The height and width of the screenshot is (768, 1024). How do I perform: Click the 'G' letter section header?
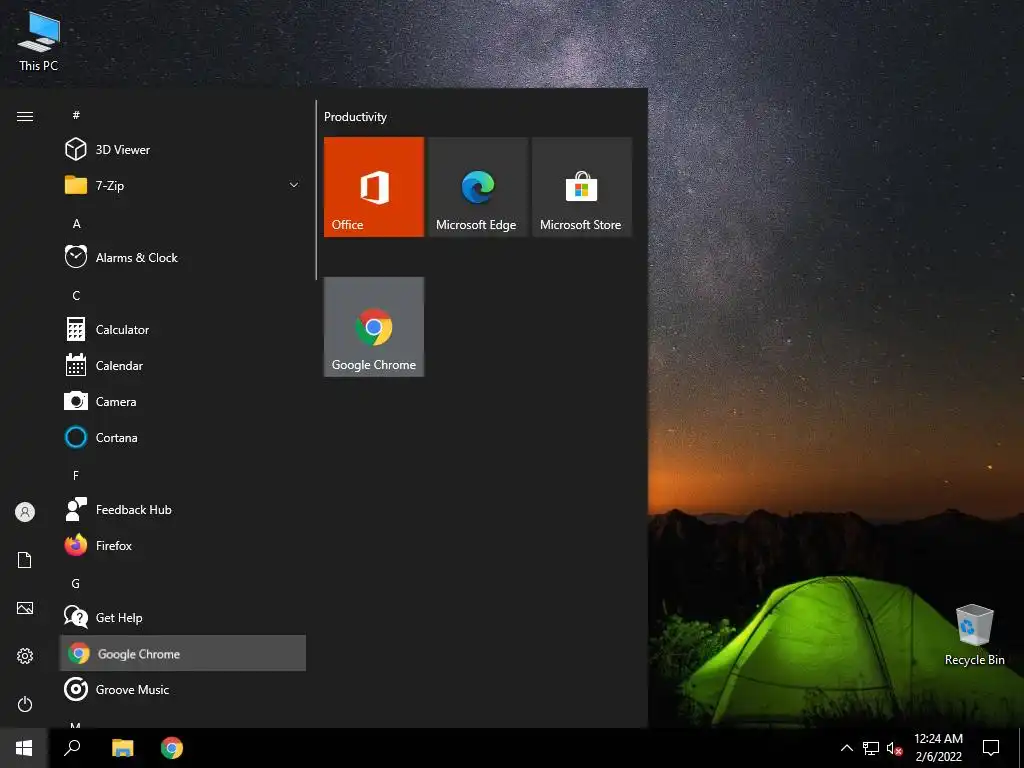(x=76, y=583)
